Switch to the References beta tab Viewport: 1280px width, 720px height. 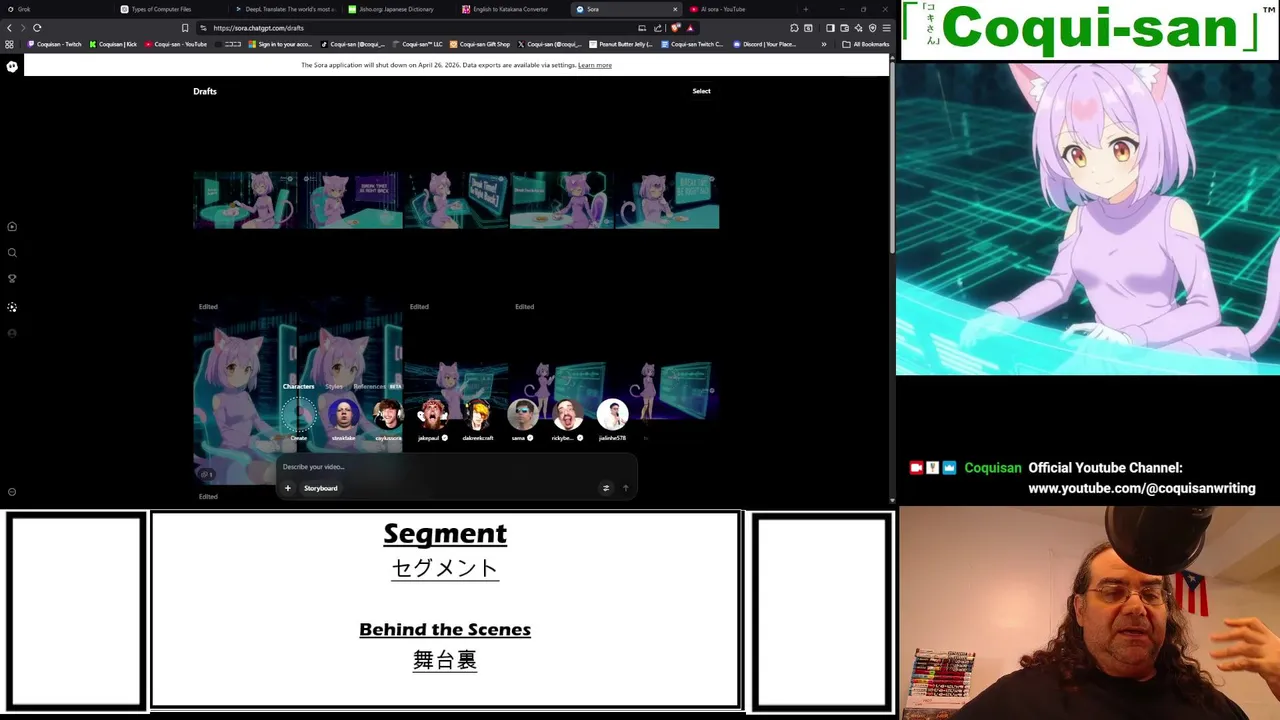click(x=377, y=386)
